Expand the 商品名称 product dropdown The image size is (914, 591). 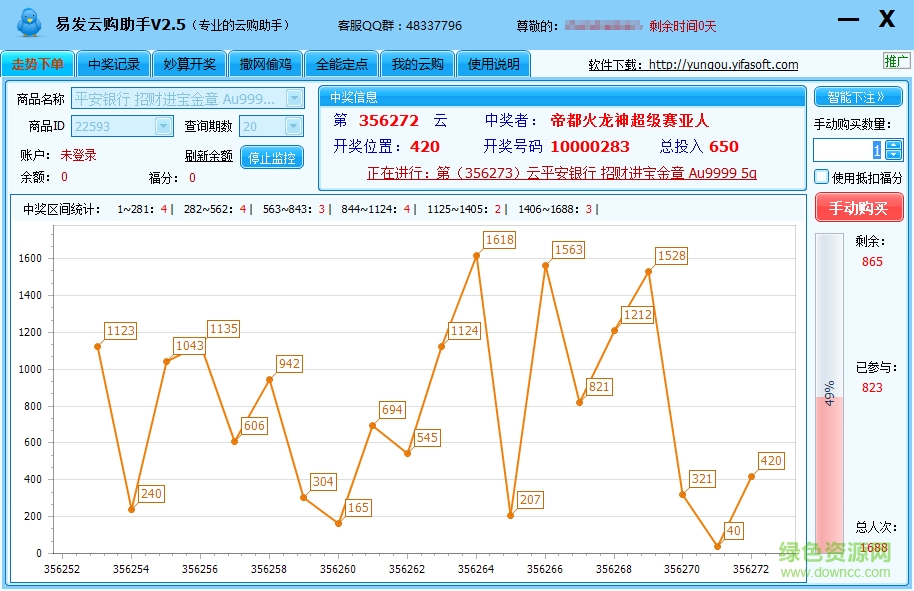[x=293, y=97]
